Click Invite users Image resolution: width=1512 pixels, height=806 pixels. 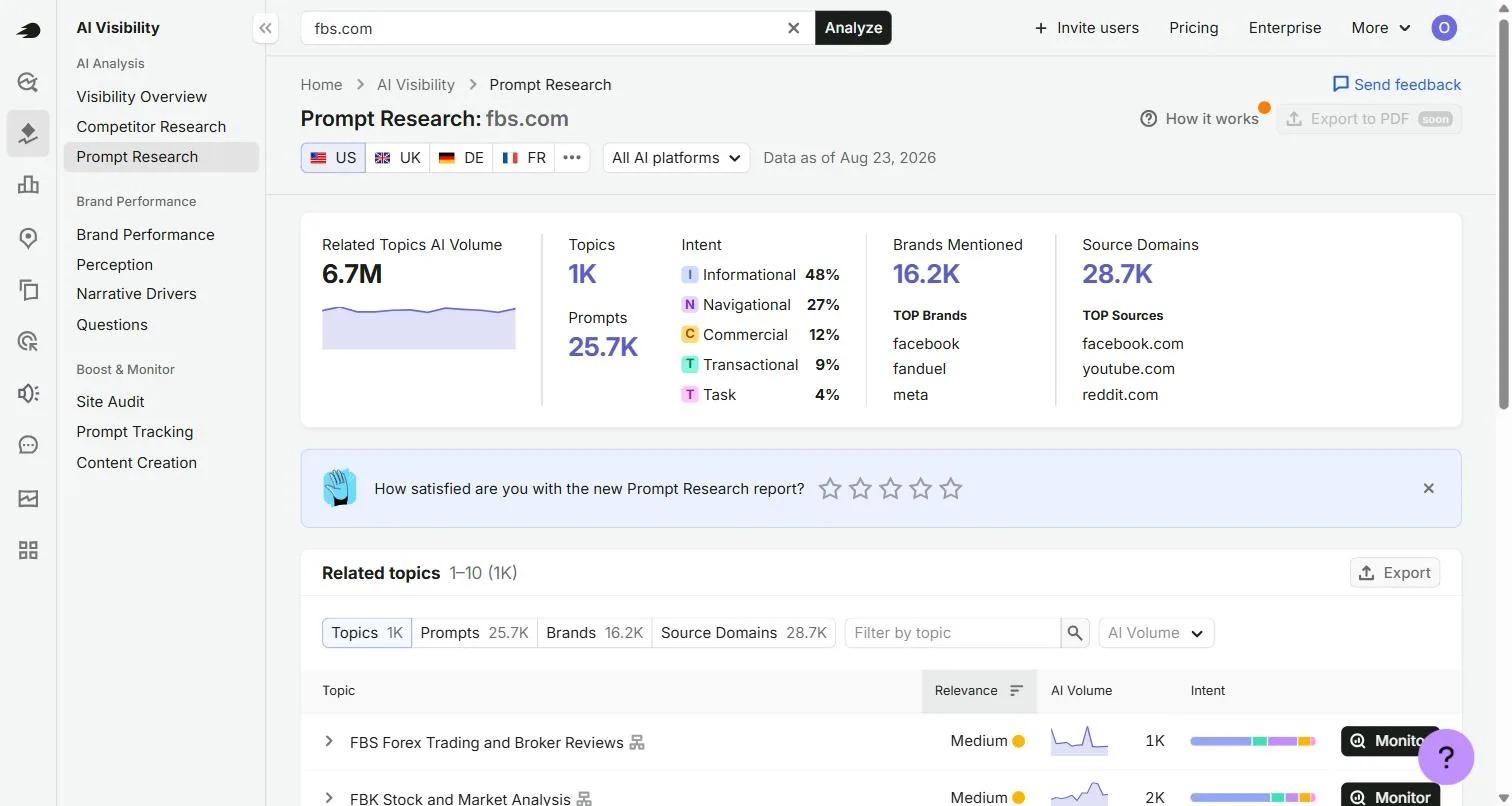point(1087,28)
